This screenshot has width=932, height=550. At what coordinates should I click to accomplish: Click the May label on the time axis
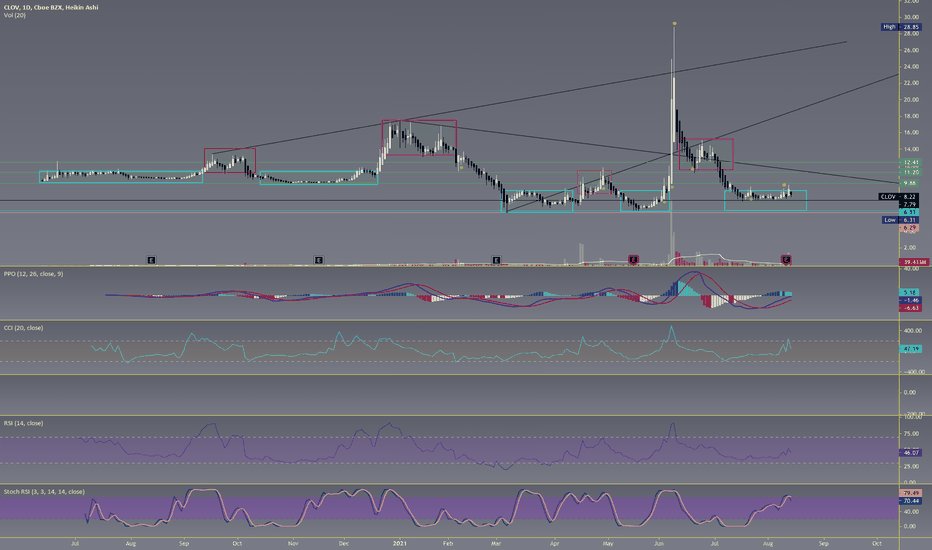tap(607, 543)
